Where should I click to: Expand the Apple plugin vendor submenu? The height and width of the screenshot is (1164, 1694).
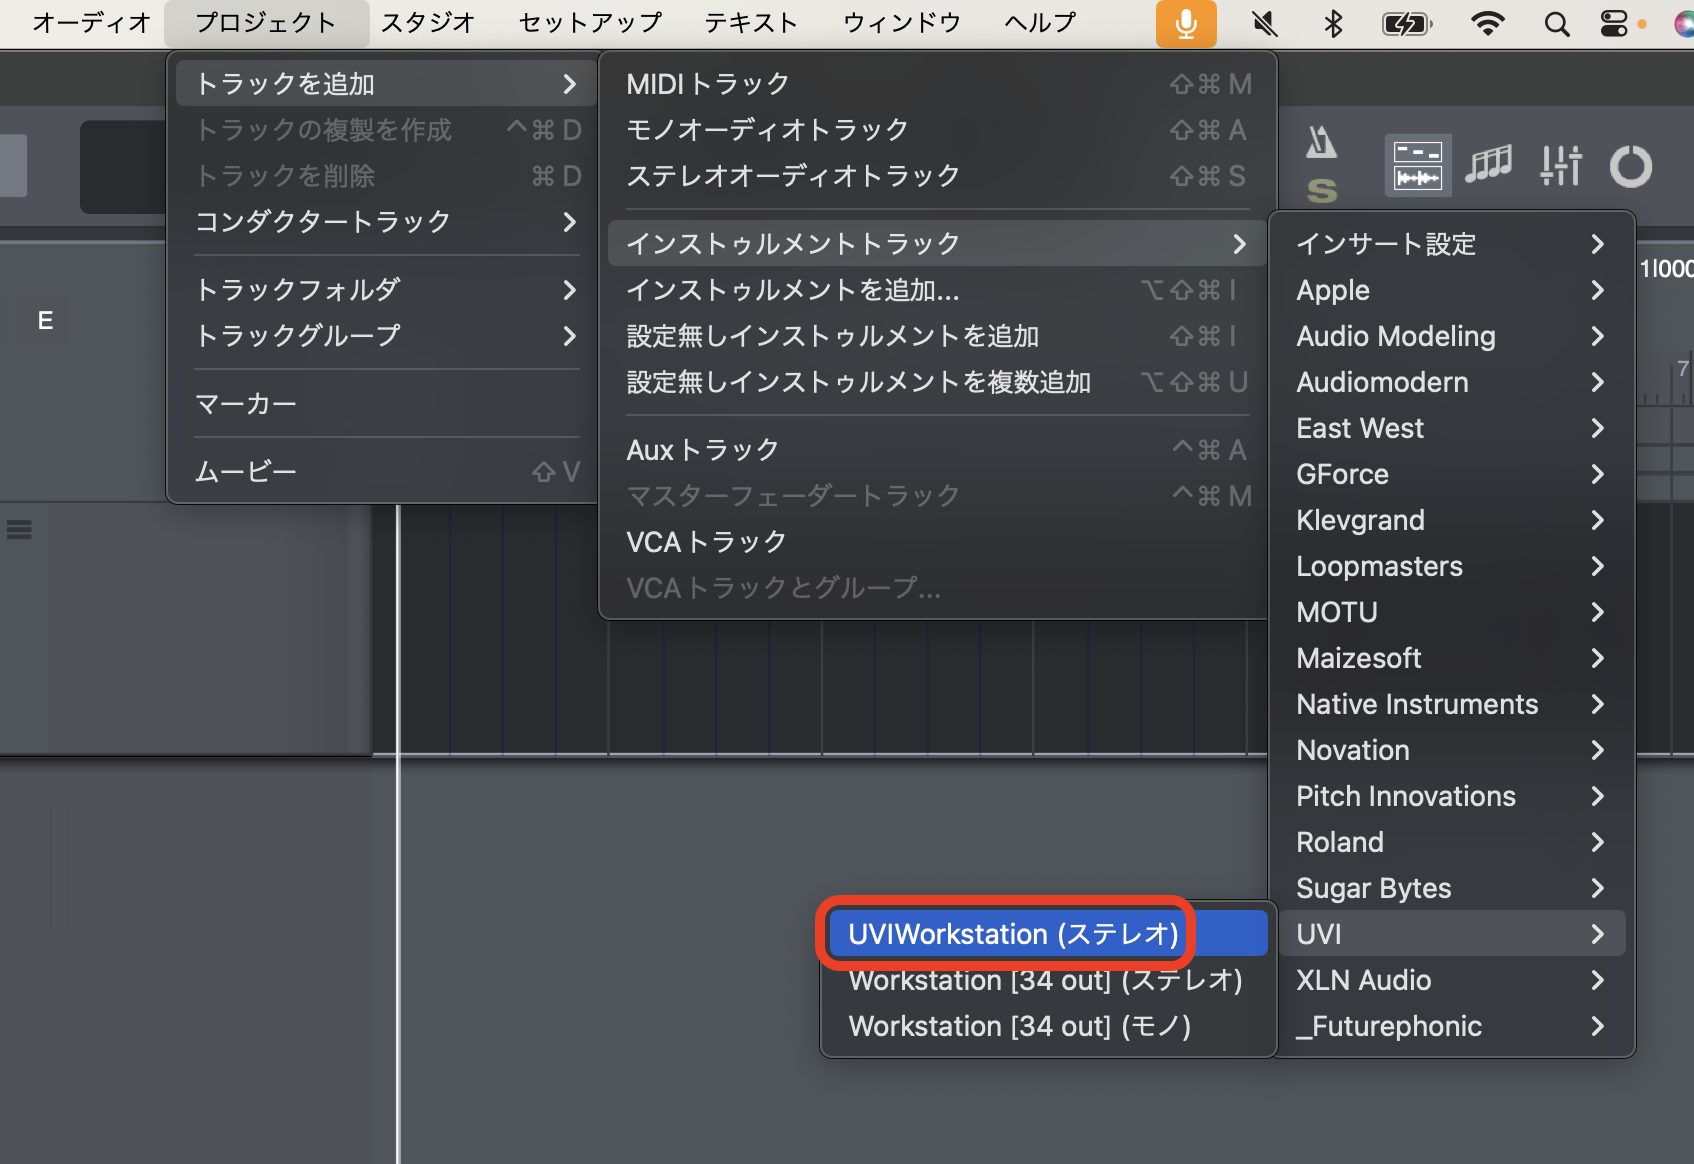click(x=1451, y=290)
